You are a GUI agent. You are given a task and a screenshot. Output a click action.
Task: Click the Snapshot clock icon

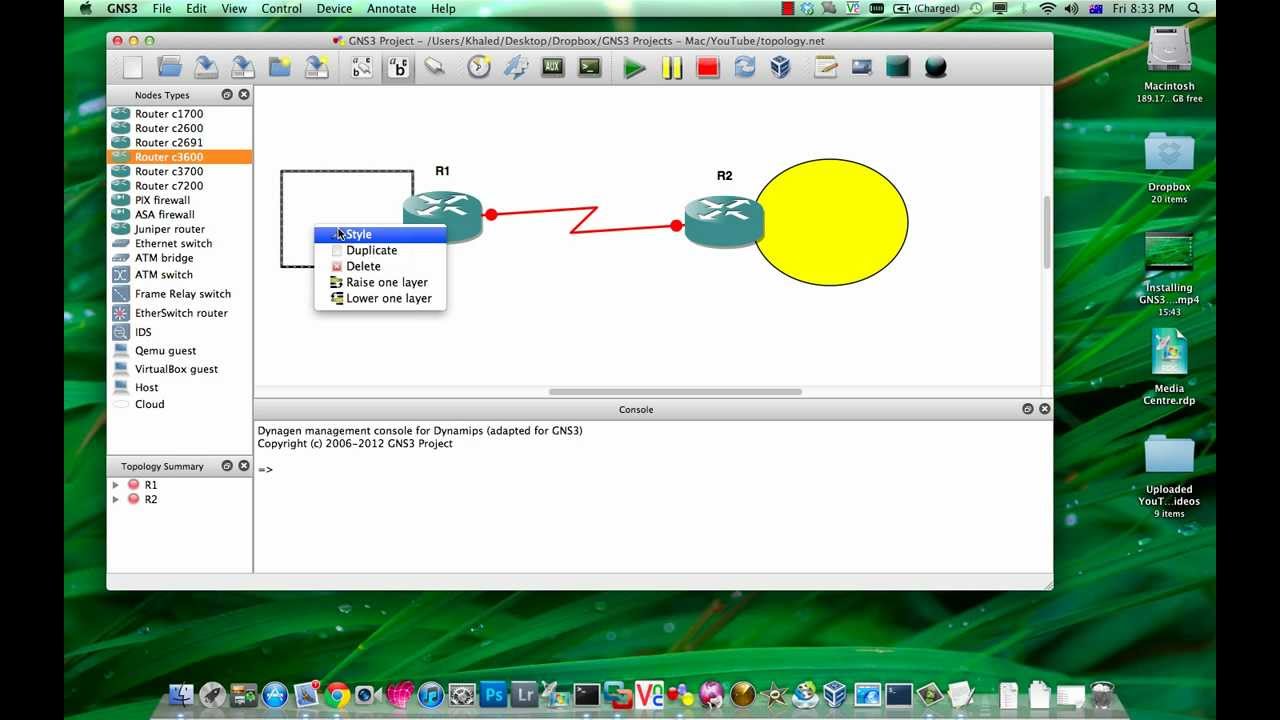tap(479, 67)
